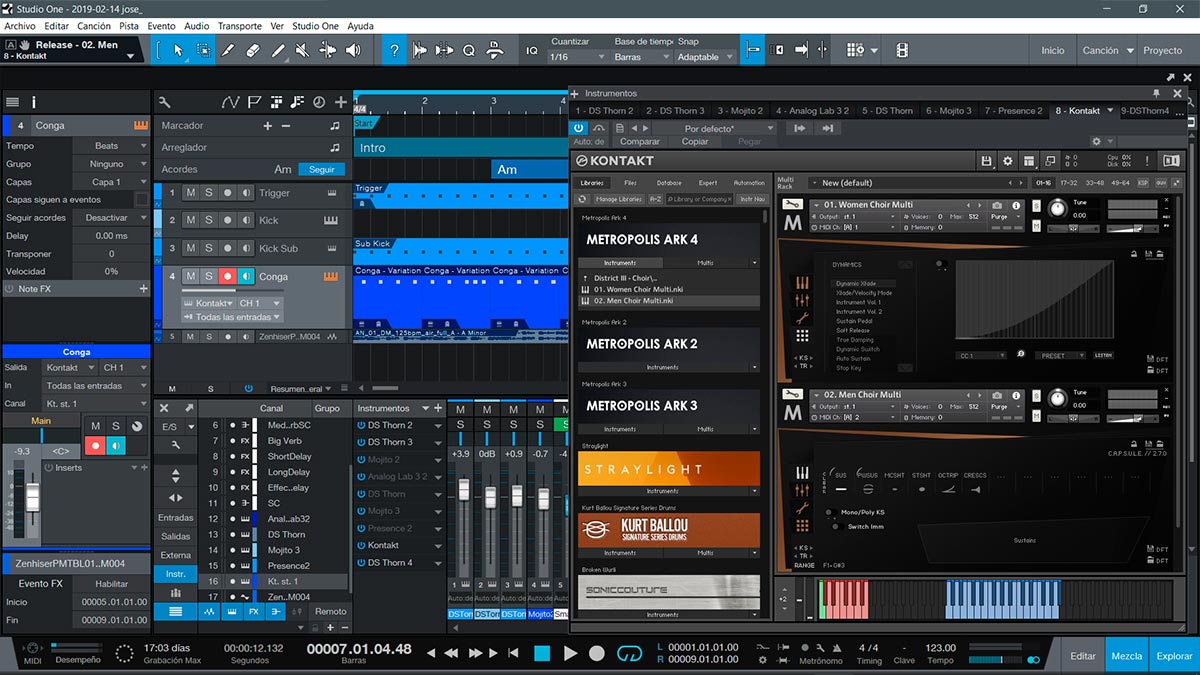
Task: Open Kontakt Multi Rack New (default) dropdown
Action: [x=915, y=183]
